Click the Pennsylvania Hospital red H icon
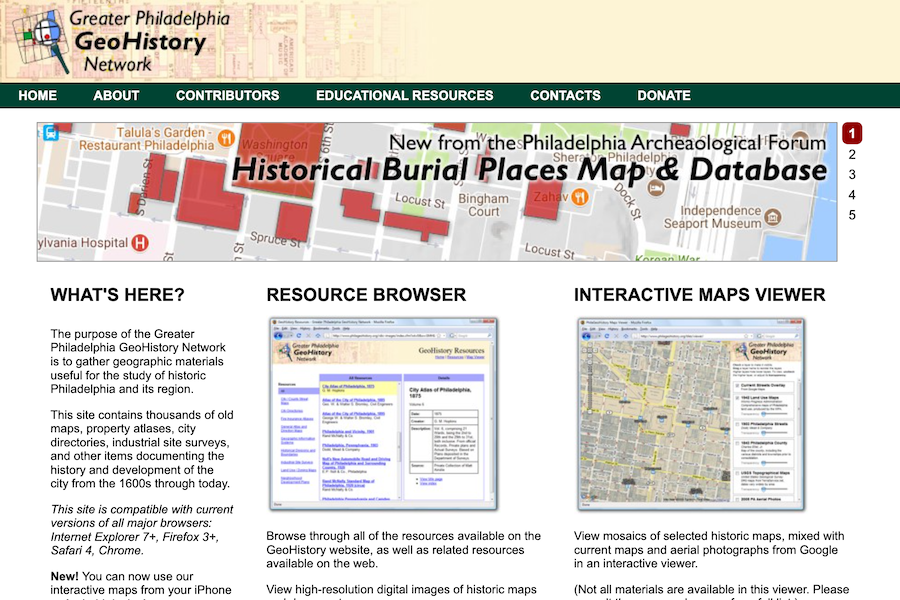 [141, 243]
